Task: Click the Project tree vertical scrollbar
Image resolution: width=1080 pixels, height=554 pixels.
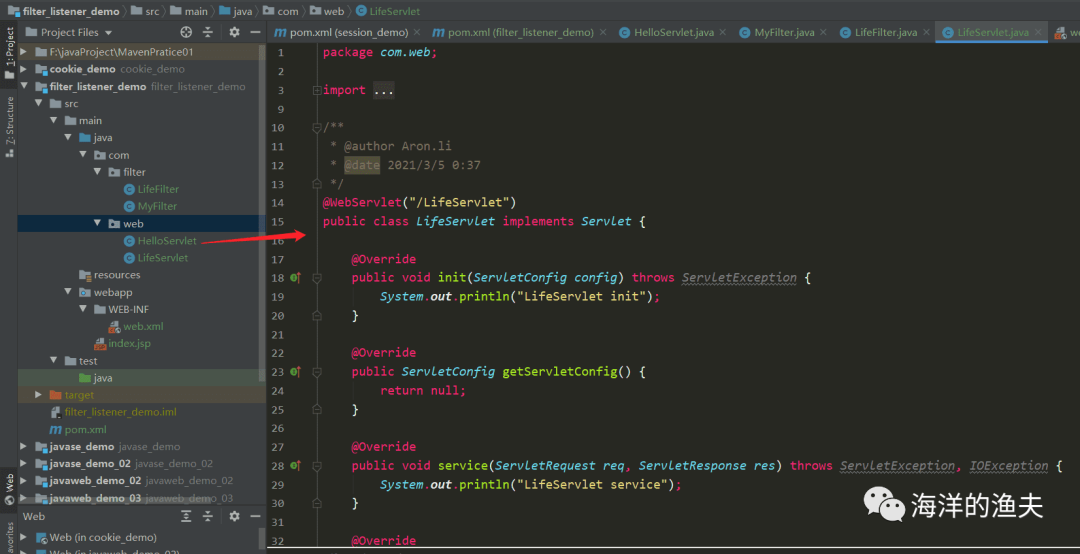Action: point(262,200)
